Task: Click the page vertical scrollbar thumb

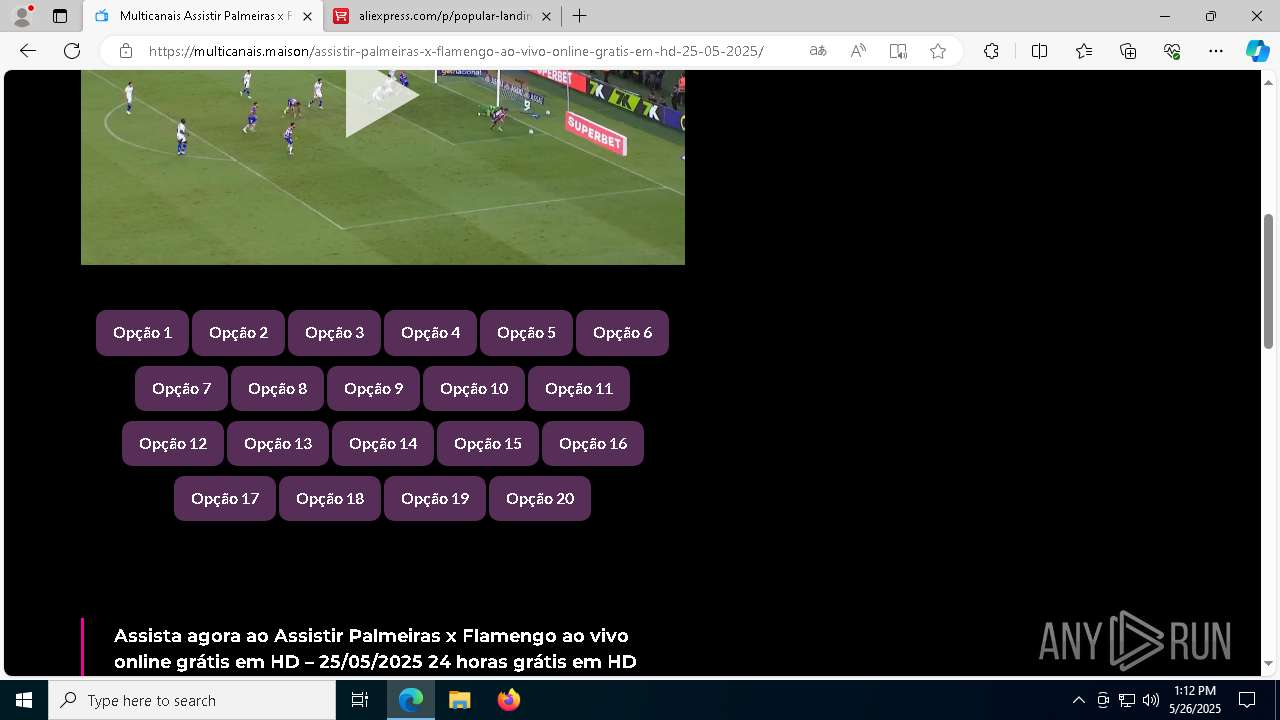Action: click(1268, 281)
